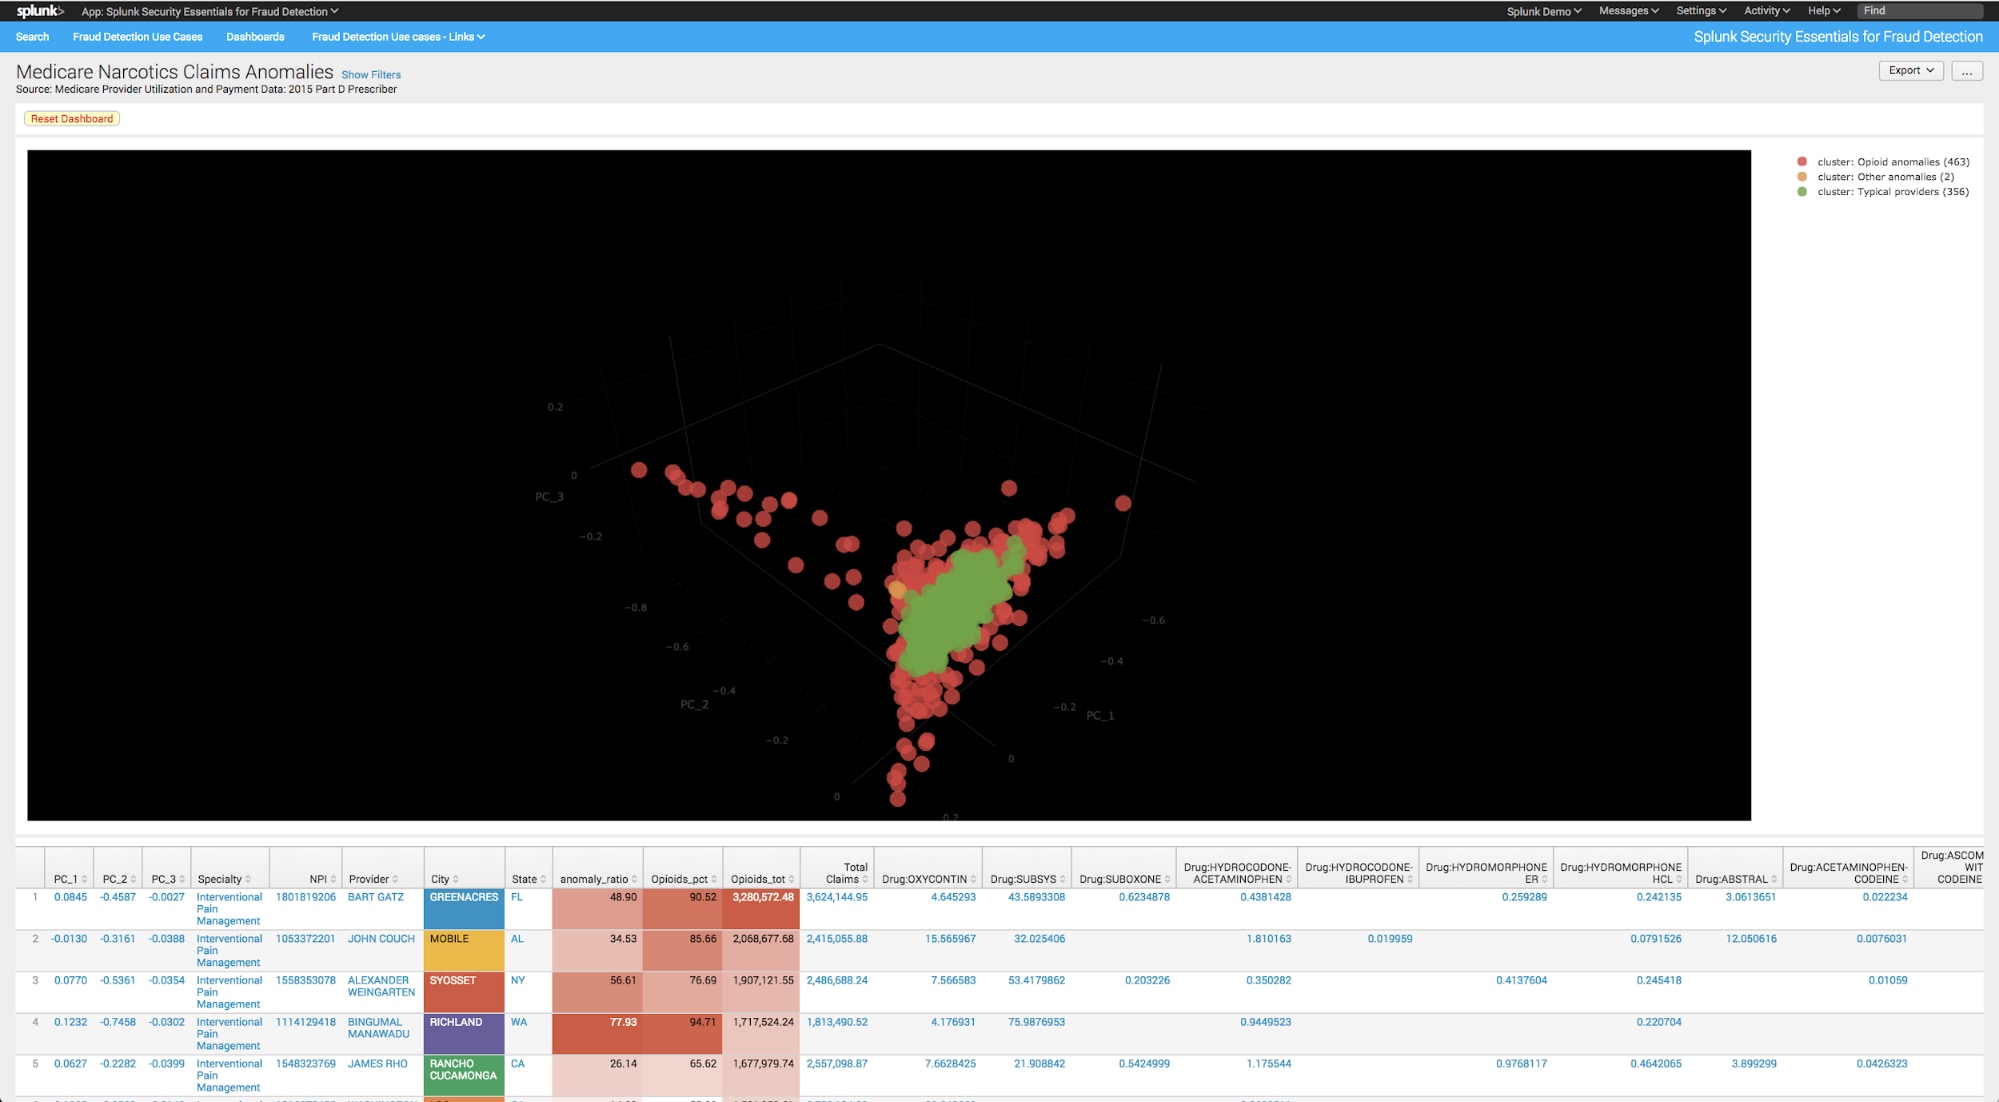Click Total Claims value 2,415,055.88
1999x1102 pixels.
(x=837, y=939)
